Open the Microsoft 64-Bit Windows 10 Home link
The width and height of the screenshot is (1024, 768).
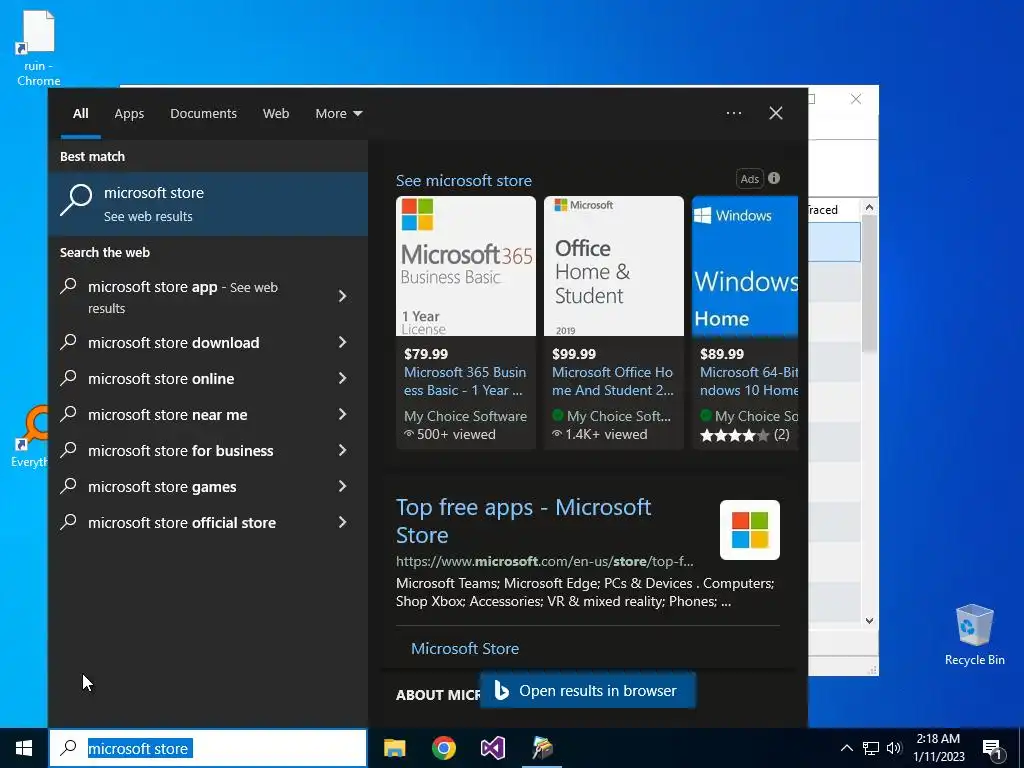tap(749, 381)
